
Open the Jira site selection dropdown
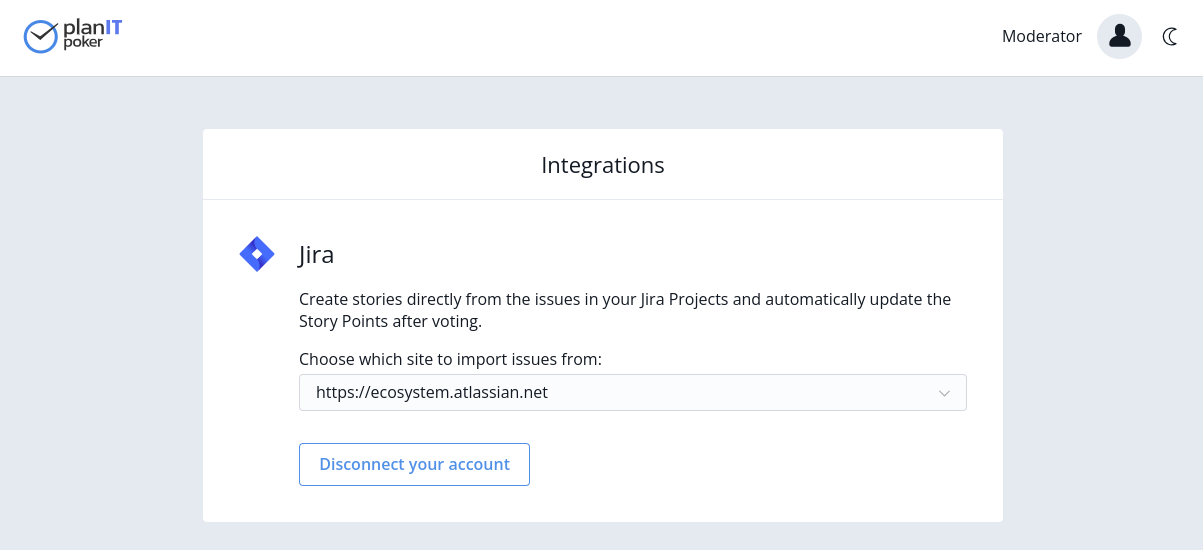[x=633, y=393]
